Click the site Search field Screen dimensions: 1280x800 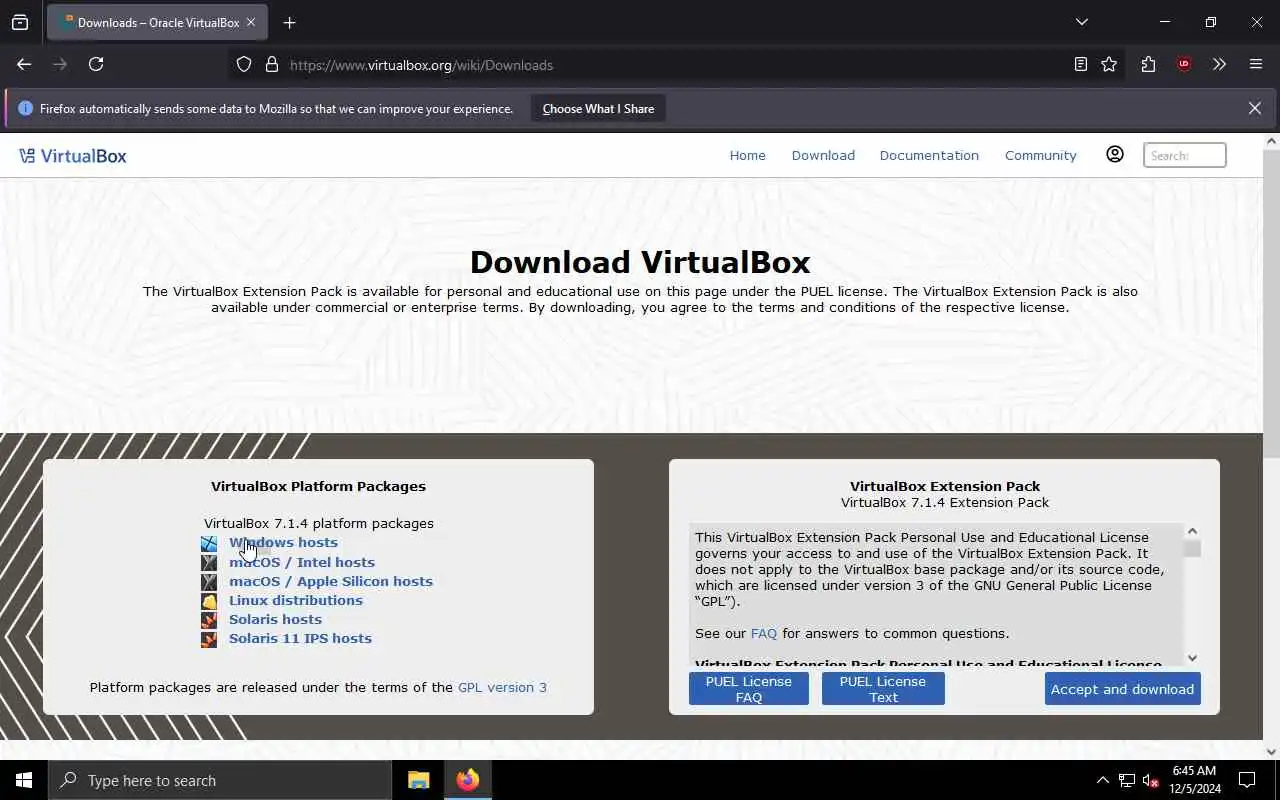1184,155
